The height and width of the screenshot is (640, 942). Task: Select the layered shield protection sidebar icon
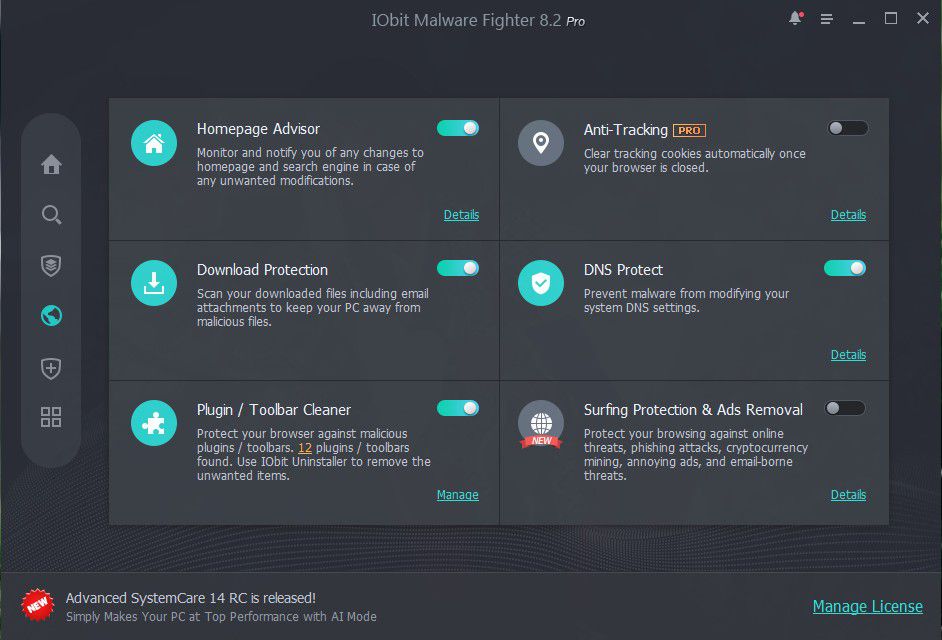coord(51,265)
